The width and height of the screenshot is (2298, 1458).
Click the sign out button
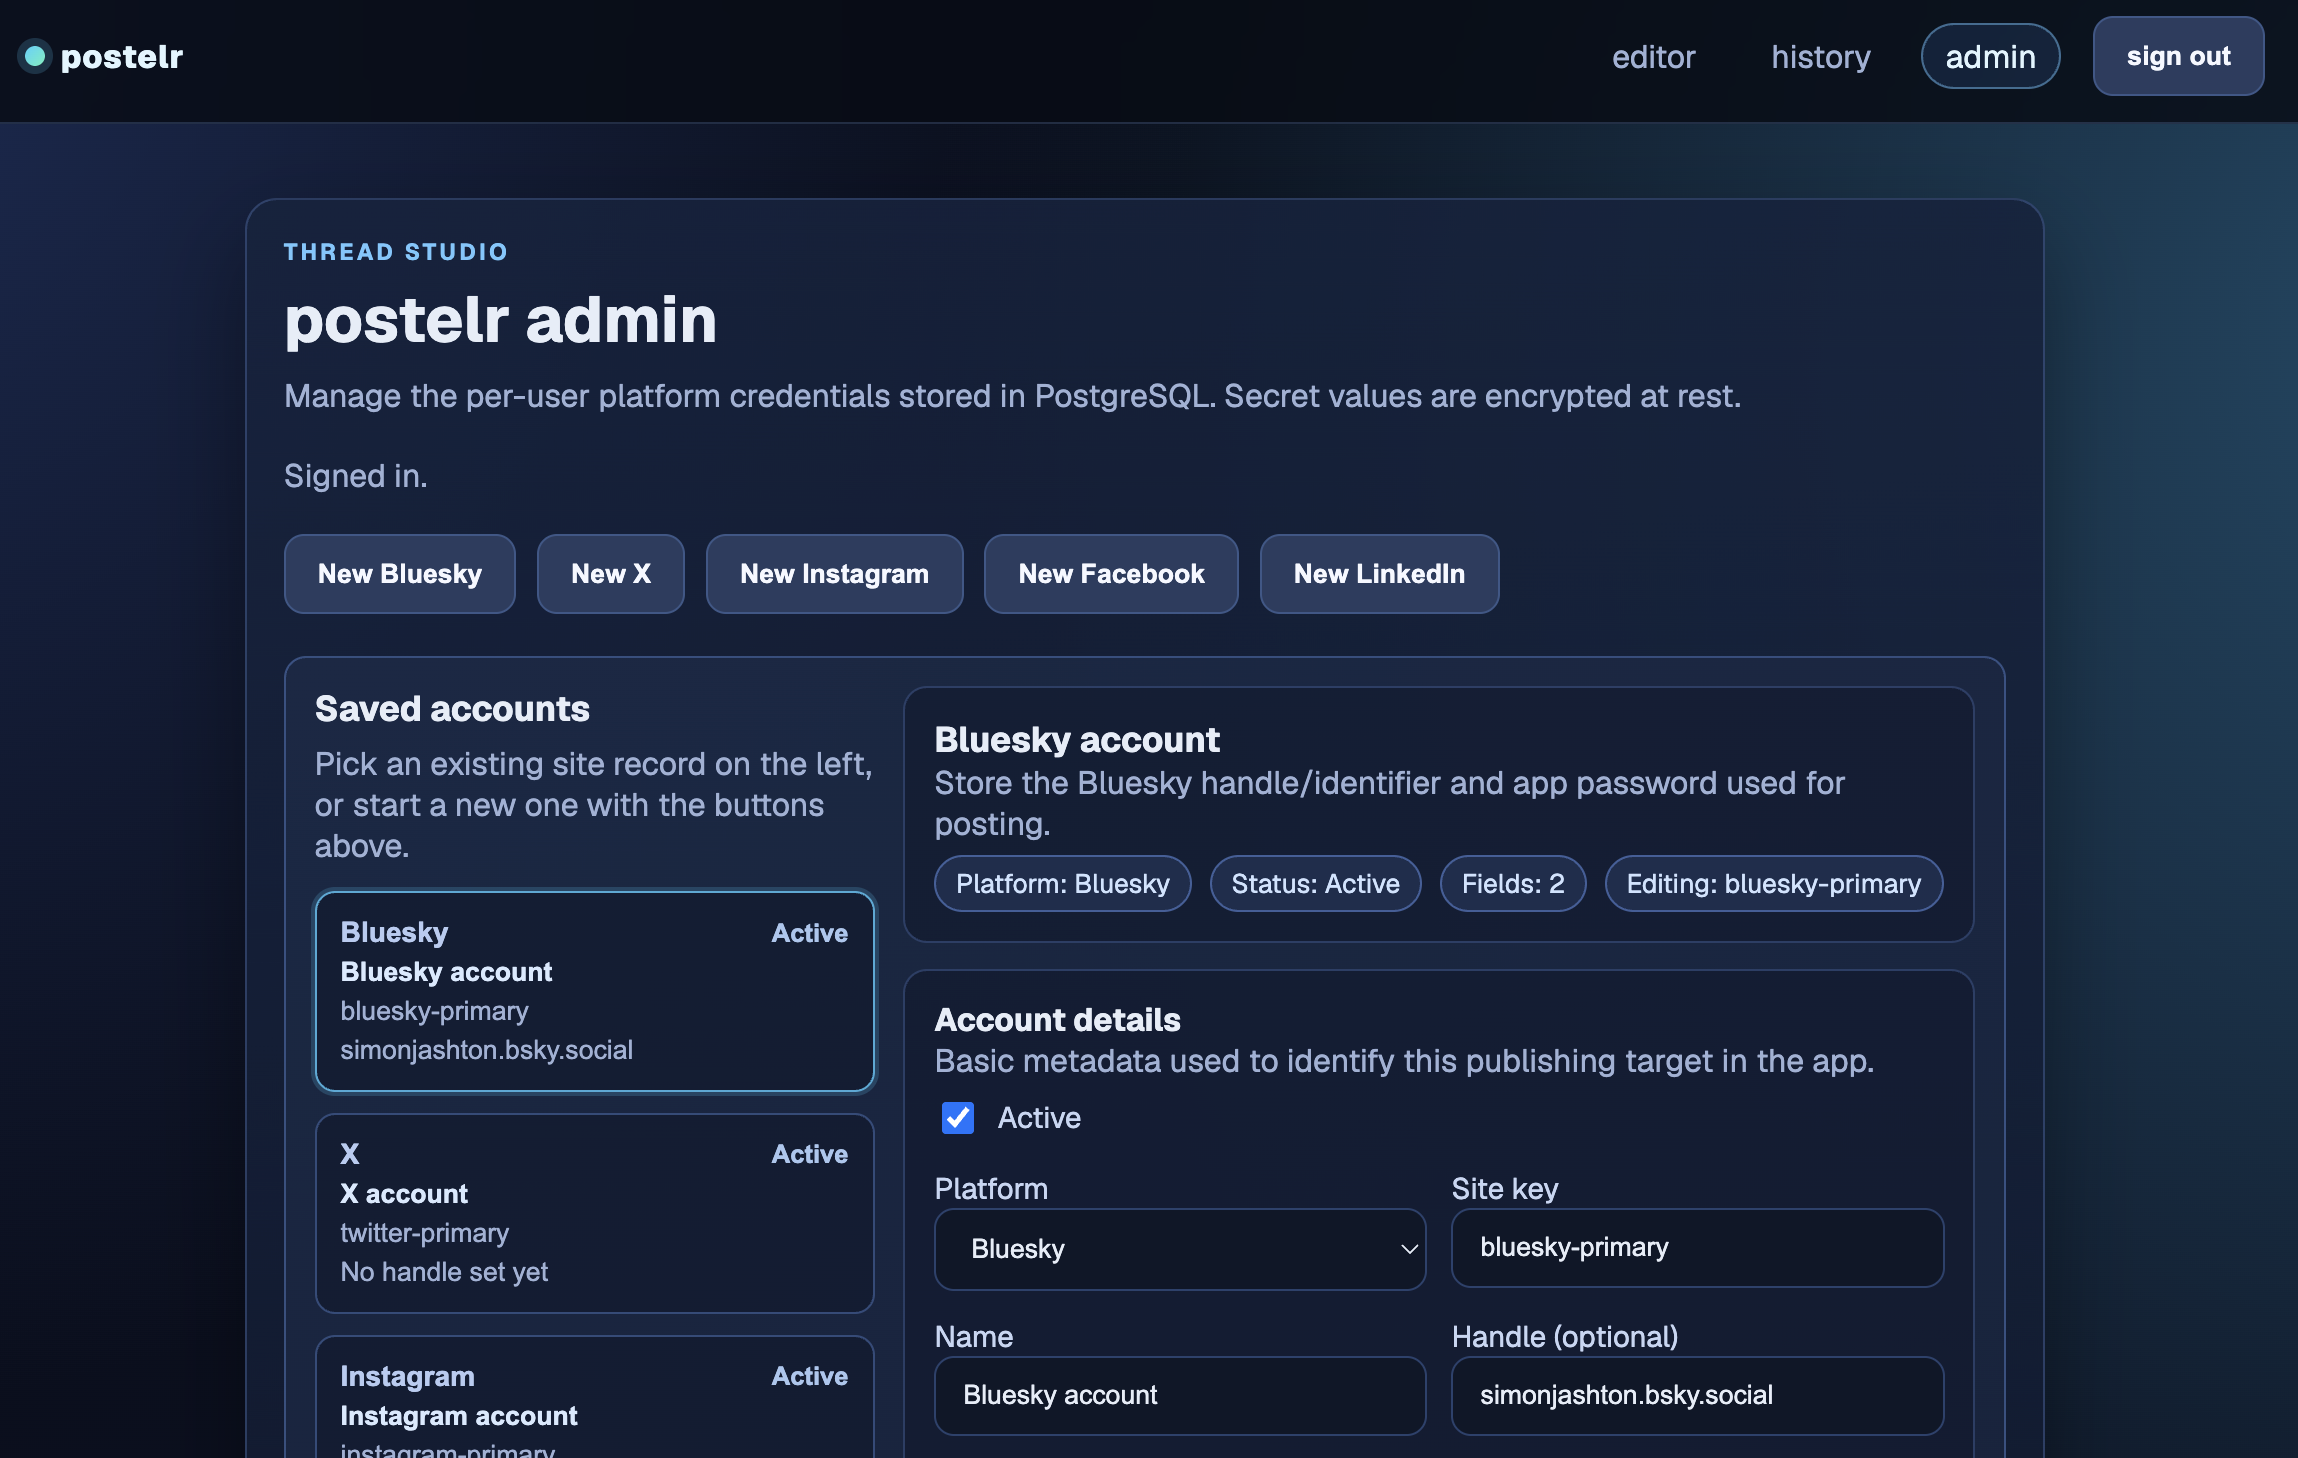coord(2178,56)
